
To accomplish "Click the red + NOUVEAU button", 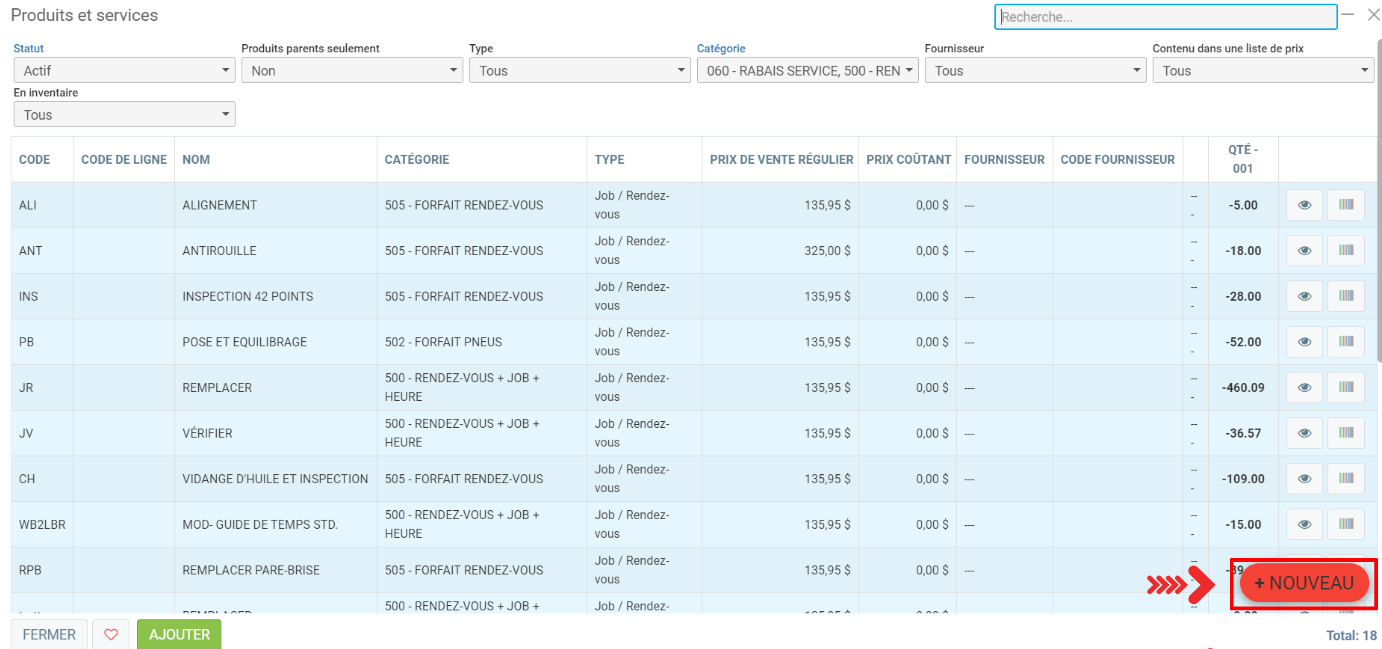I will coord(1303,583).
